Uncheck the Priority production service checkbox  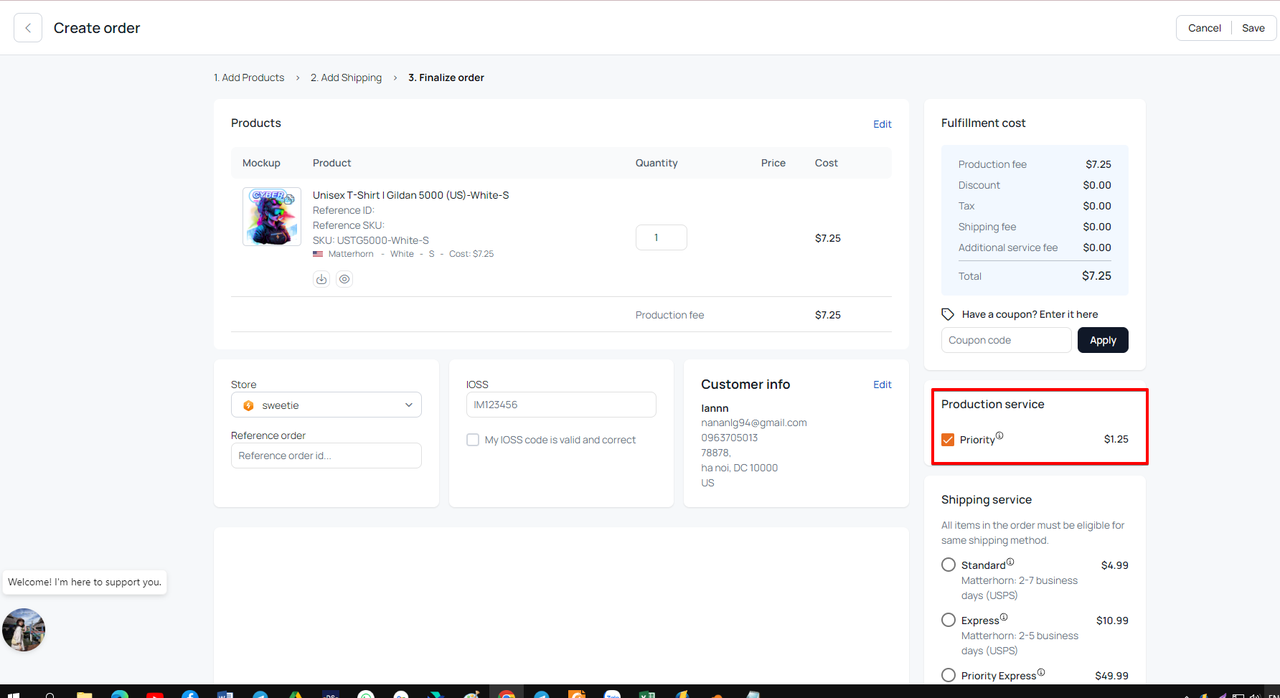(x=948, y=440)
